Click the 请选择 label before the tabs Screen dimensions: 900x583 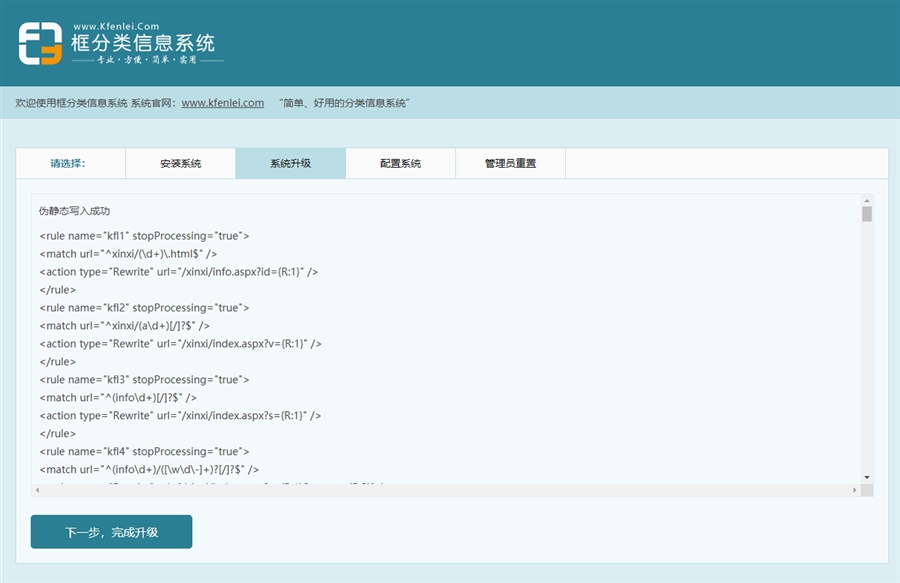coord(68,163)
